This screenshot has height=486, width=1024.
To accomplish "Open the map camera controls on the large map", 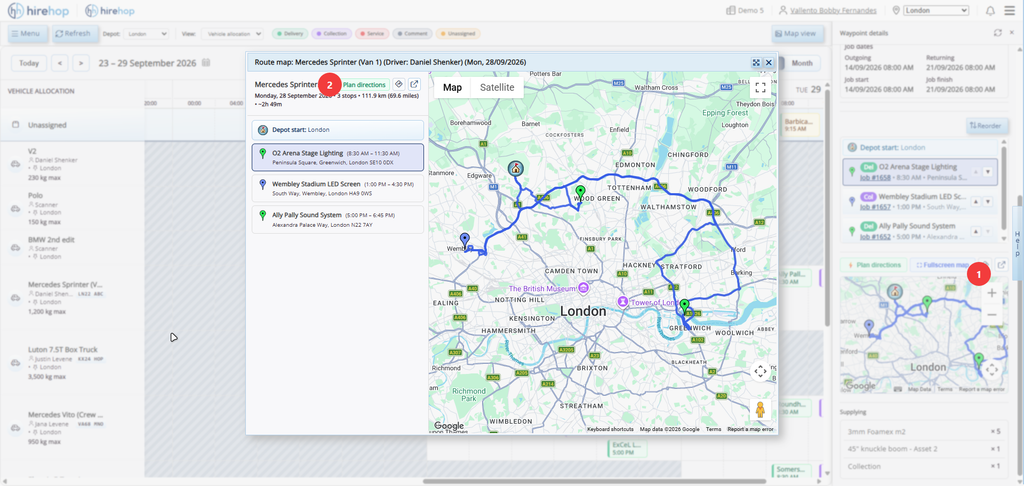I will [x=760, y=372].
